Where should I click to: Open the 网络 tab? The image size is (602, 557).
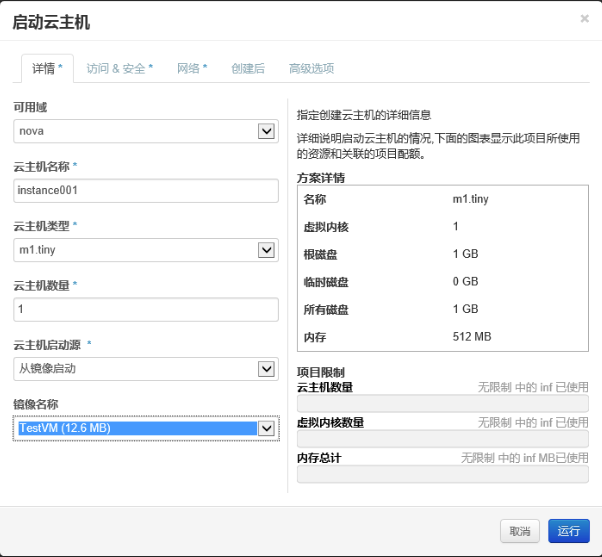click(x=192, y=68)
